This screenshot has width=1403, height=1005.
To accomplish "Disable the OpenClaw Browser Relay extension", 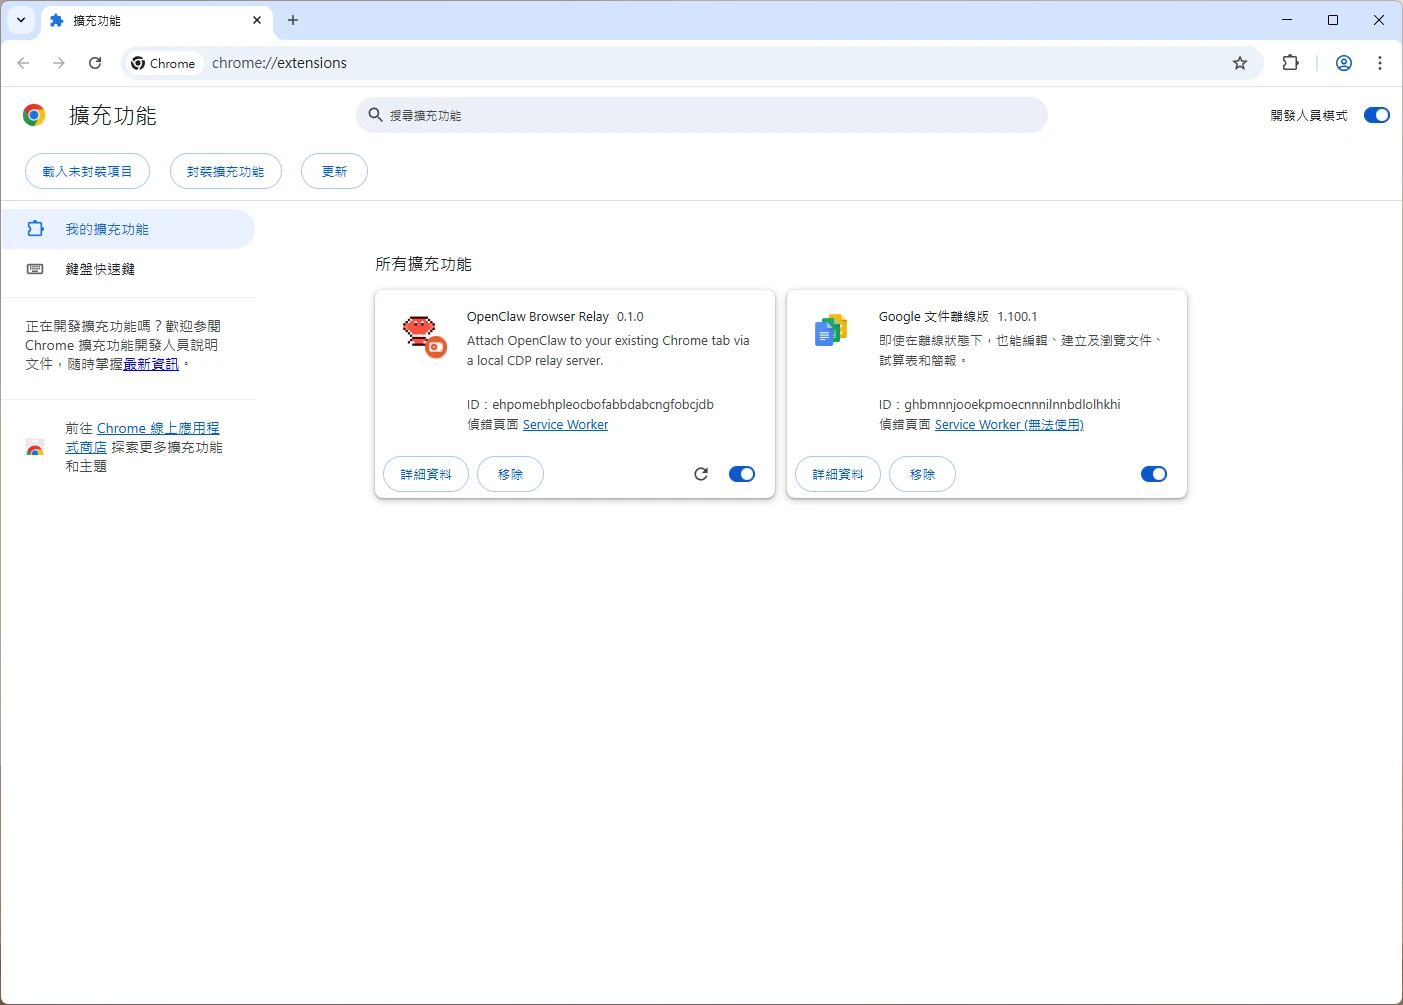I will 742,474.
